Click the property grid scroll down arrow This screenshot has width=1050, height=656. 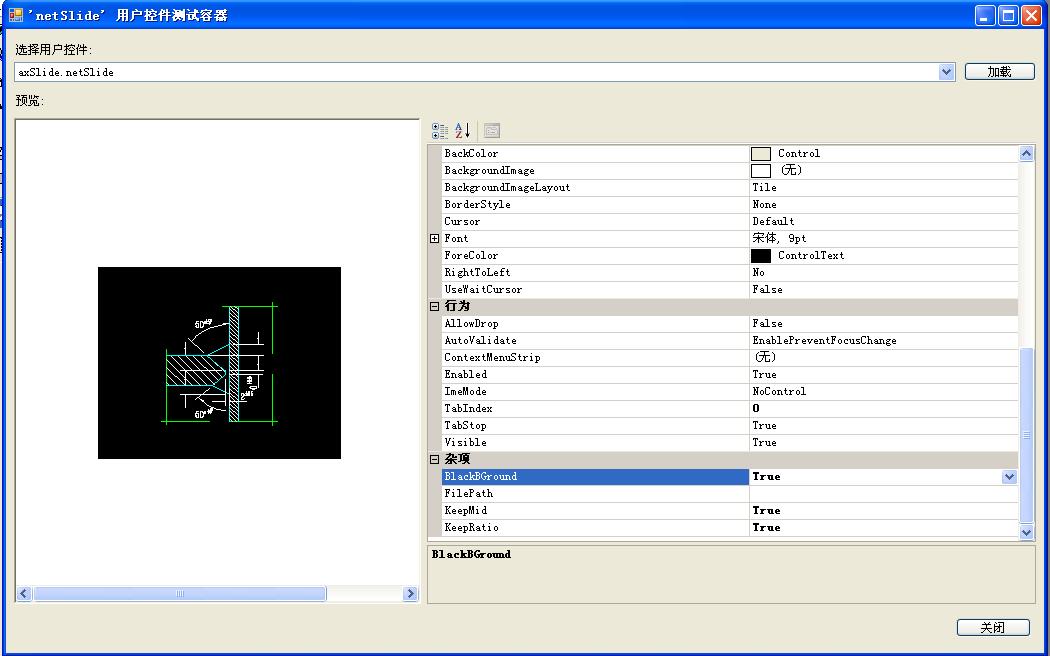click(1027, 532)
